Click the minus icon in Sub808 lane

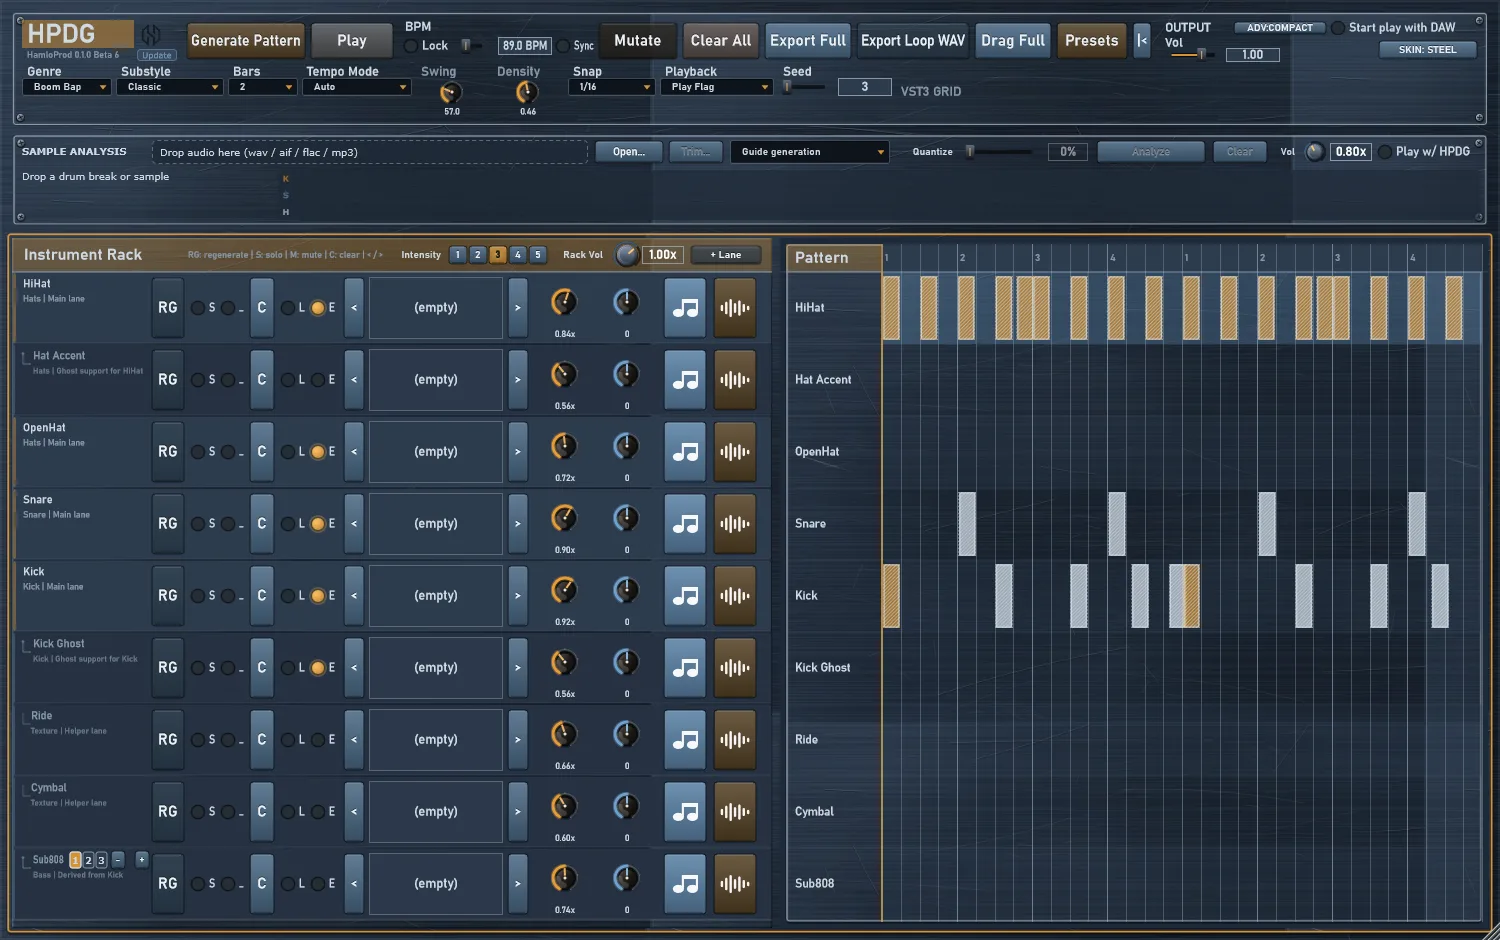[x=118, y=859]
